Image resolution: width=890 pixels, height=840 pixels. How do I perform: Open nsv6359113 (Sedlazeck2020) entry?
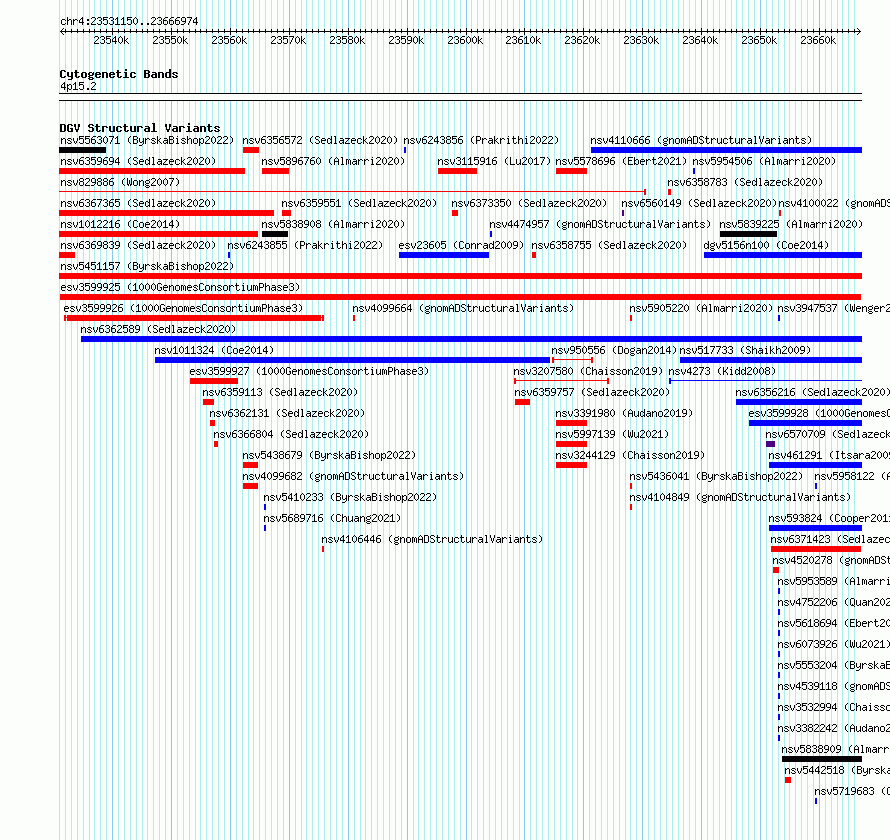[x=280, y=392]
